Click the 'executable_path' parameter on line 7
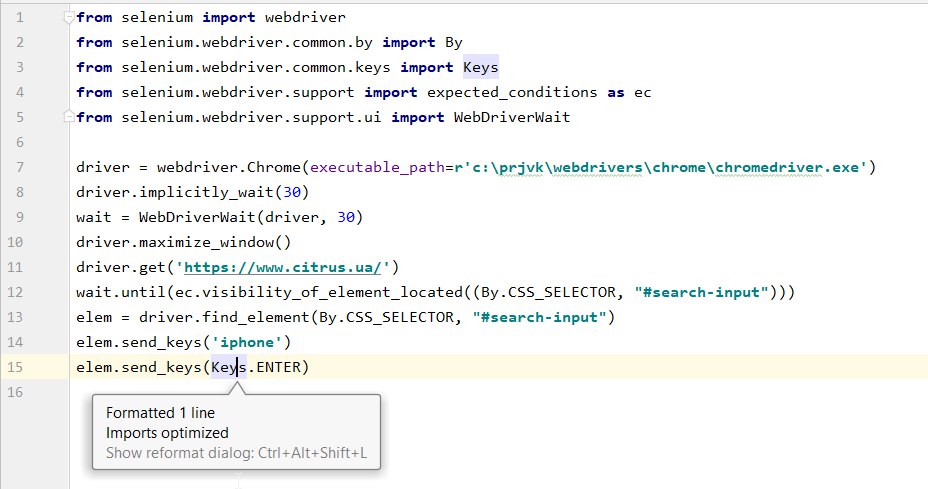The width and height of the screenshot is (928, 489). click(x=377, y=168)
